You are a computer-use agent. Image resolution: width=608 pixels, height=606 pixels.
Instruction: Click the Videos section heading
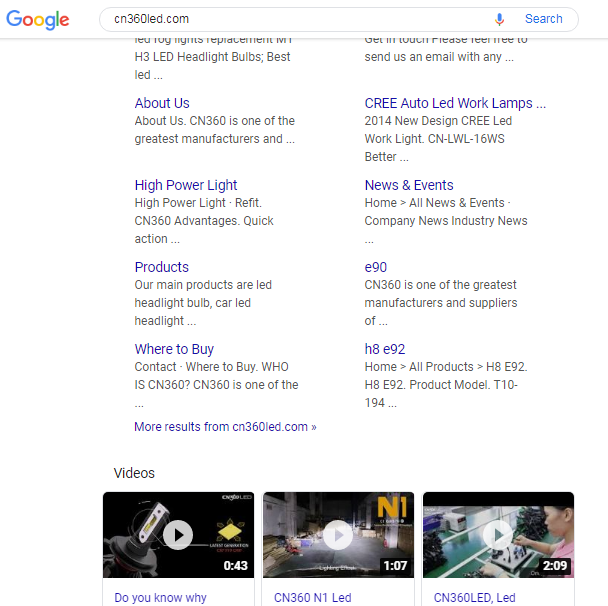pos(134,473)
